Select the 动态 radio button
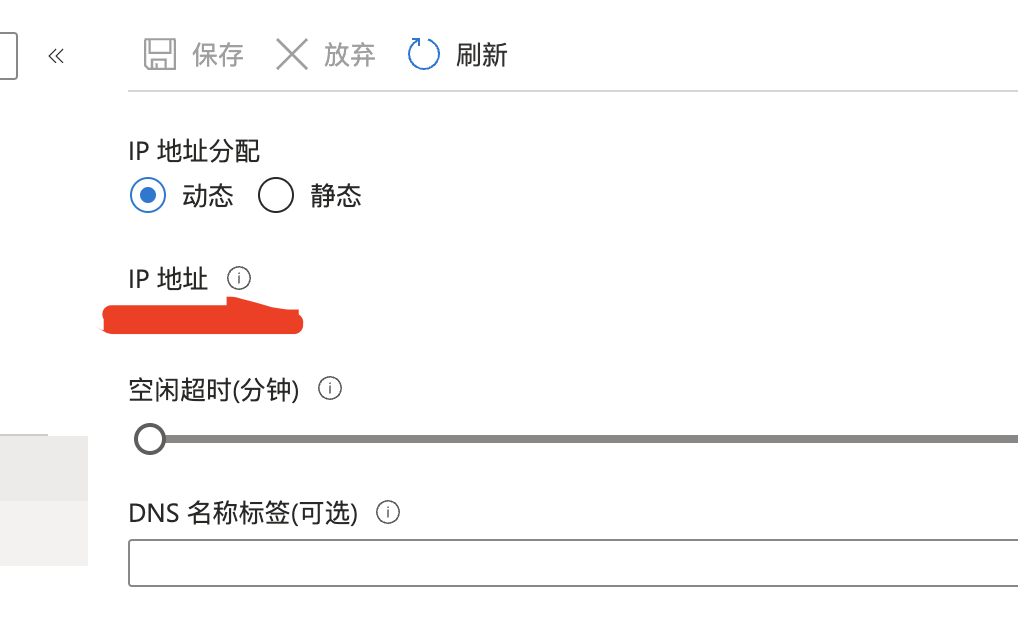 (x=148, y=195)
